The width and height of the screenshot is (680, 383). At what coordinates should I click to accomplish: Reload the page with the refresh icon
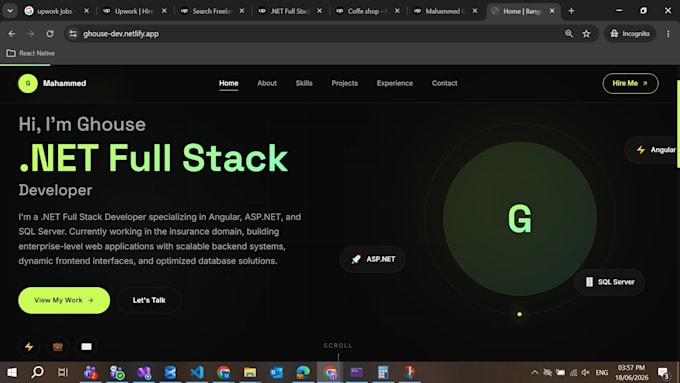click(x=50, y=33)
